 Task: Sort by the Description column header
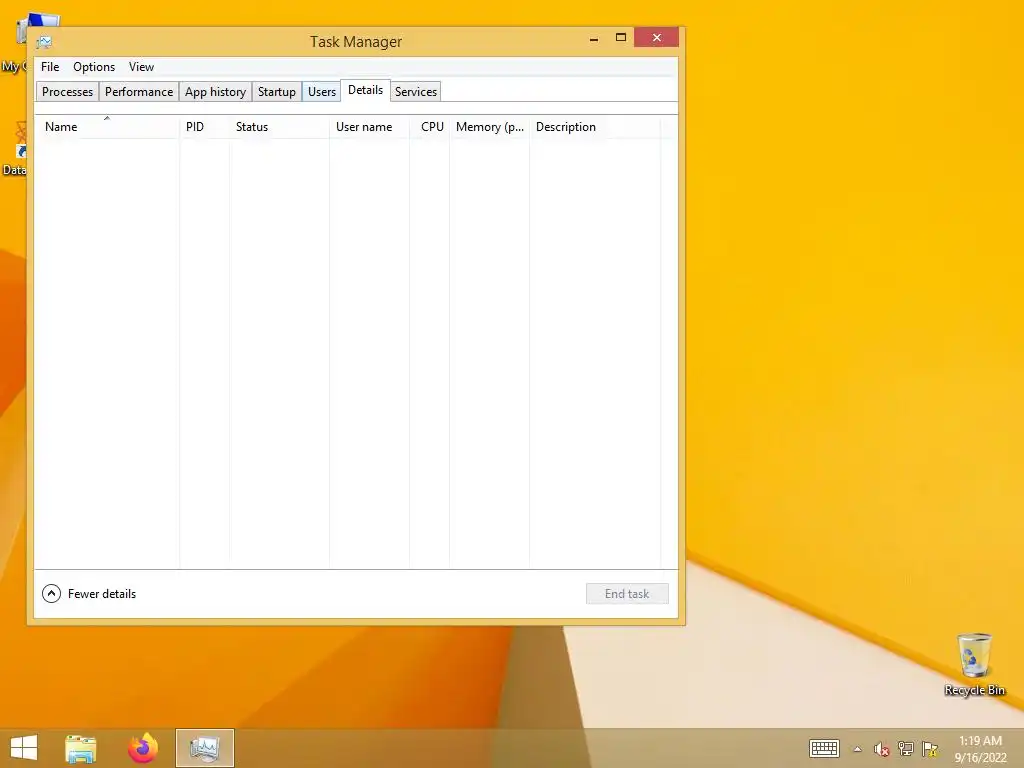pos(595,127)
